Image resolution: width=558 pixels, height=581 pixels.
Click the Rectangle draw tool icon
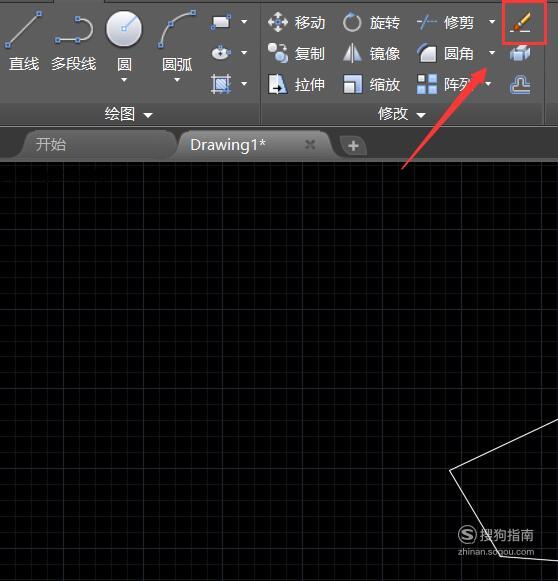221,22
